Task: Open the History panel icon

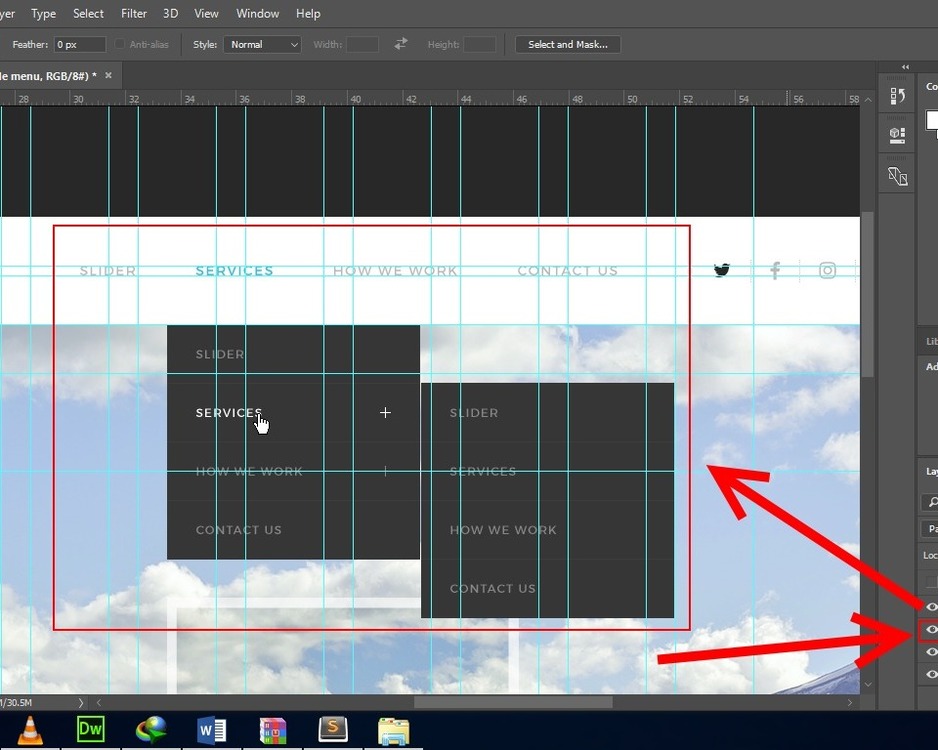Action: pos(897,96)
